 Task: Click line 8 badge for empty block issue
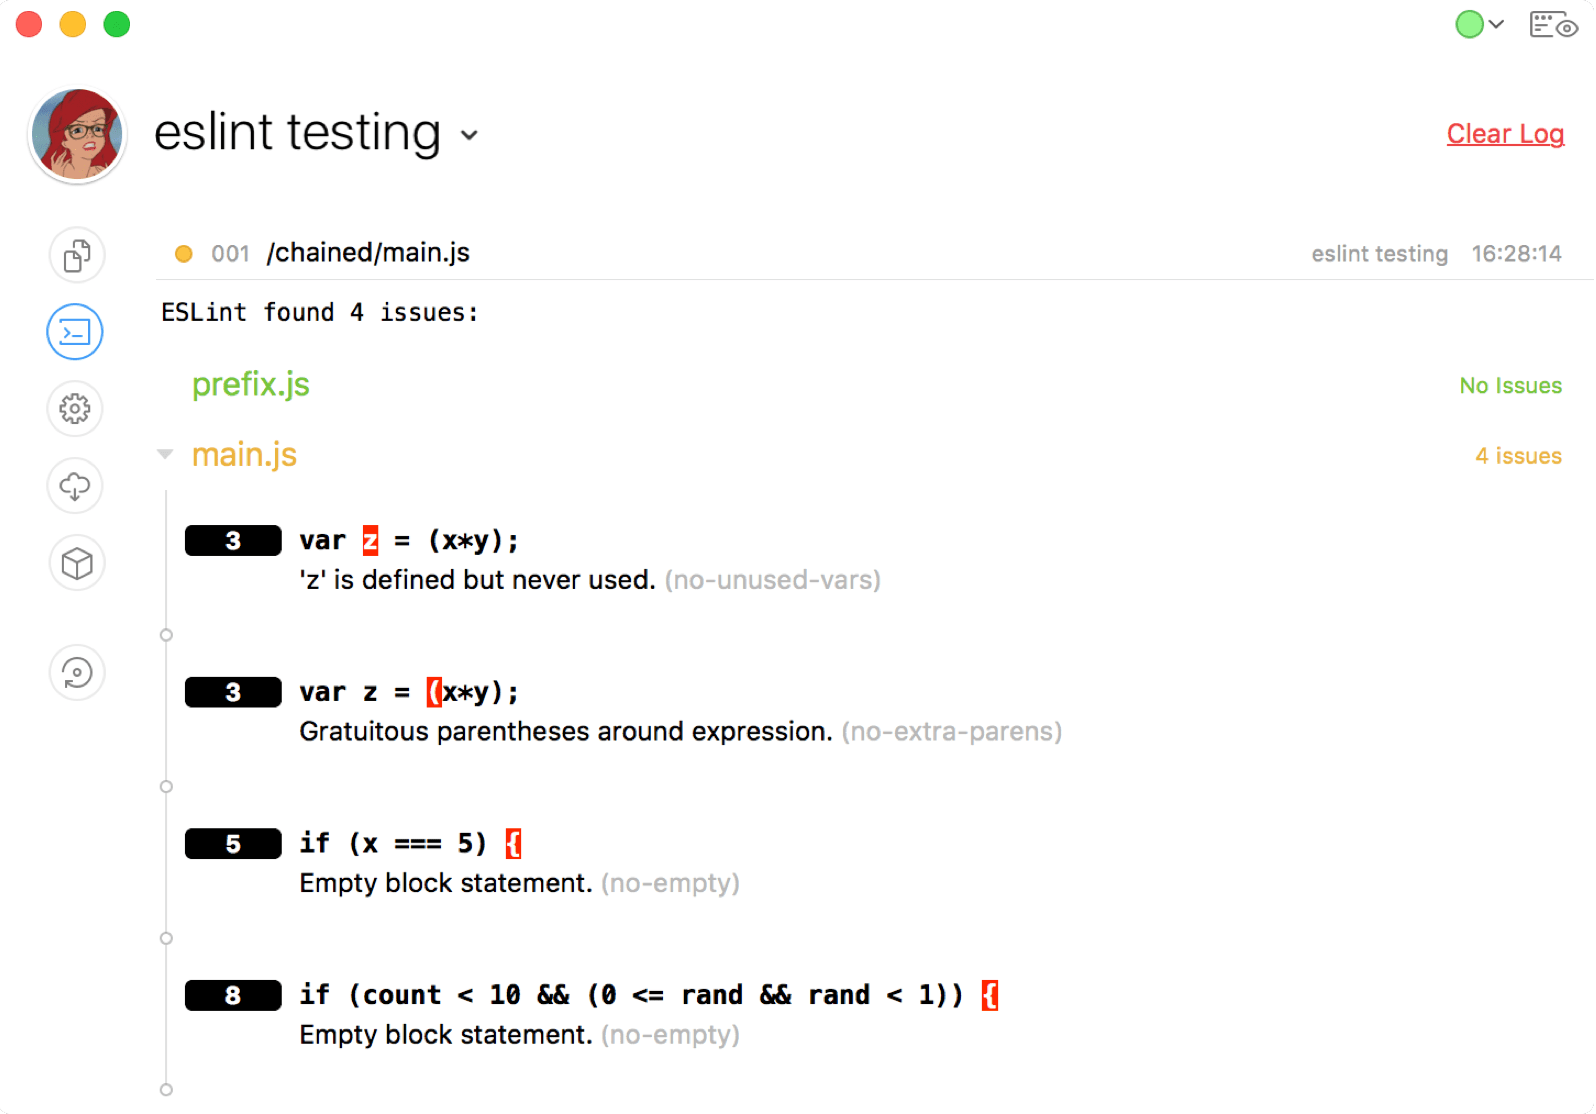[233, 996]
